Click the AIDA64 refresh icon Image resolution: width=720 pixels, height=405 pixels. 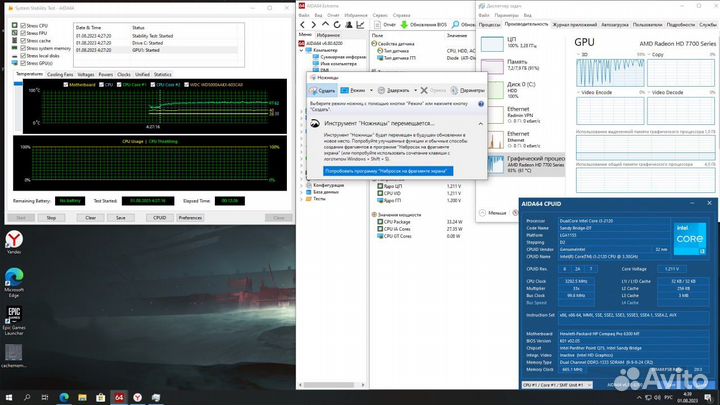point(337,25)
